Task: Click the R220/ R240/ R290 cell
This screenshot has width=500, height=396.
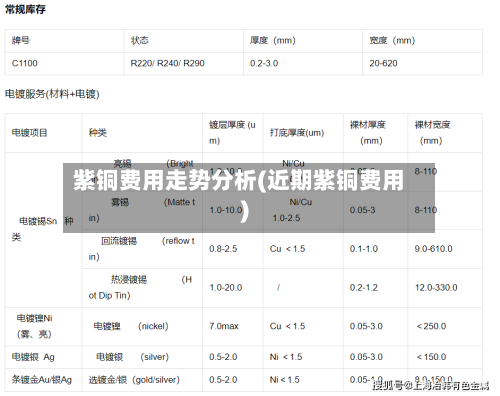Action: pyautogui.click(x=167, y=63)
